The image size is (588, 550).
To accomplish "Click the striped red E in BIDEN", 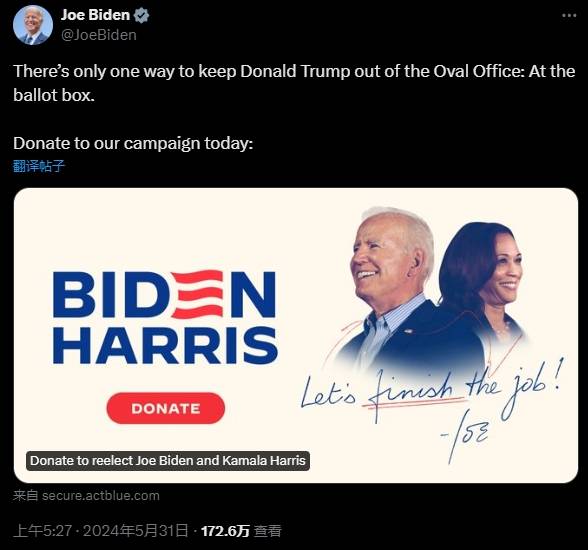I will coord(198,294).
